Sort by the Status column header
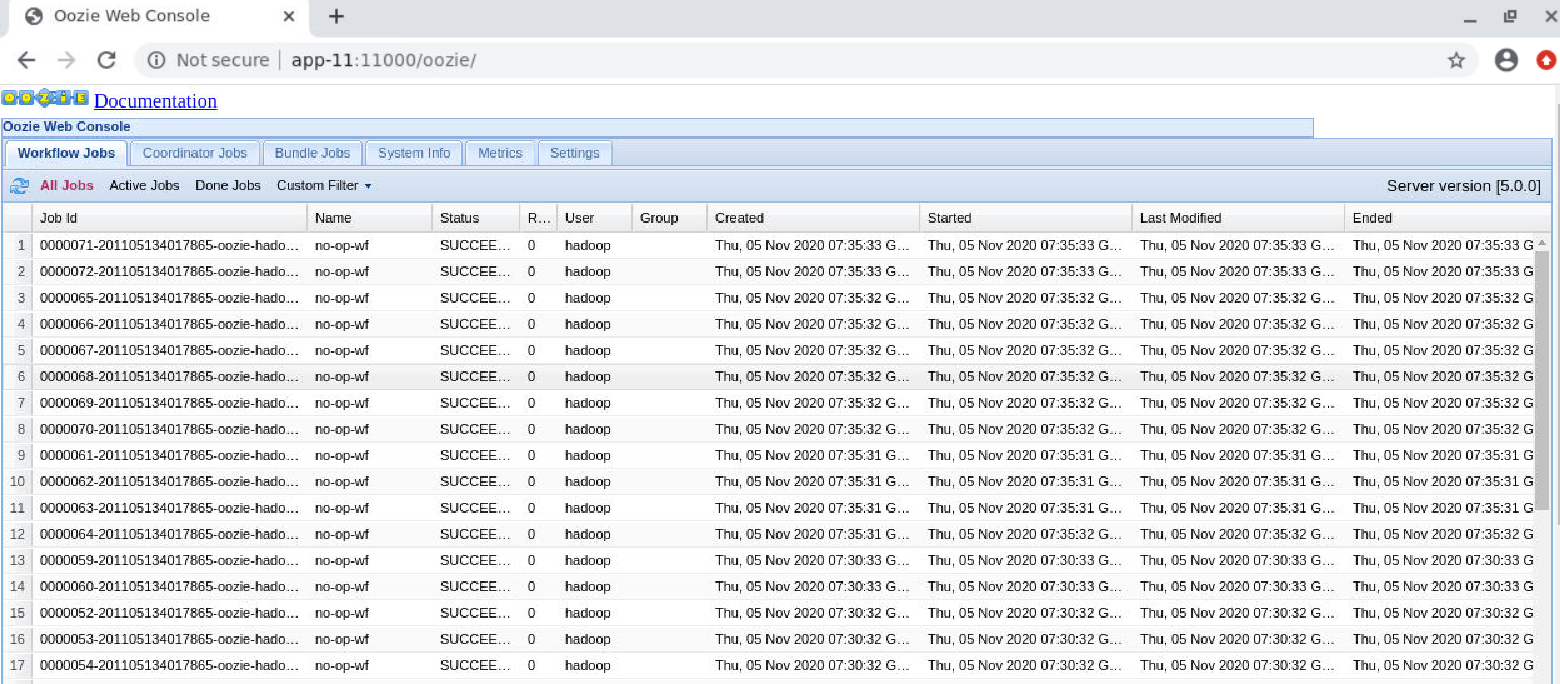1560x684 pixels. pyautogui.click(x=477, y=218)
